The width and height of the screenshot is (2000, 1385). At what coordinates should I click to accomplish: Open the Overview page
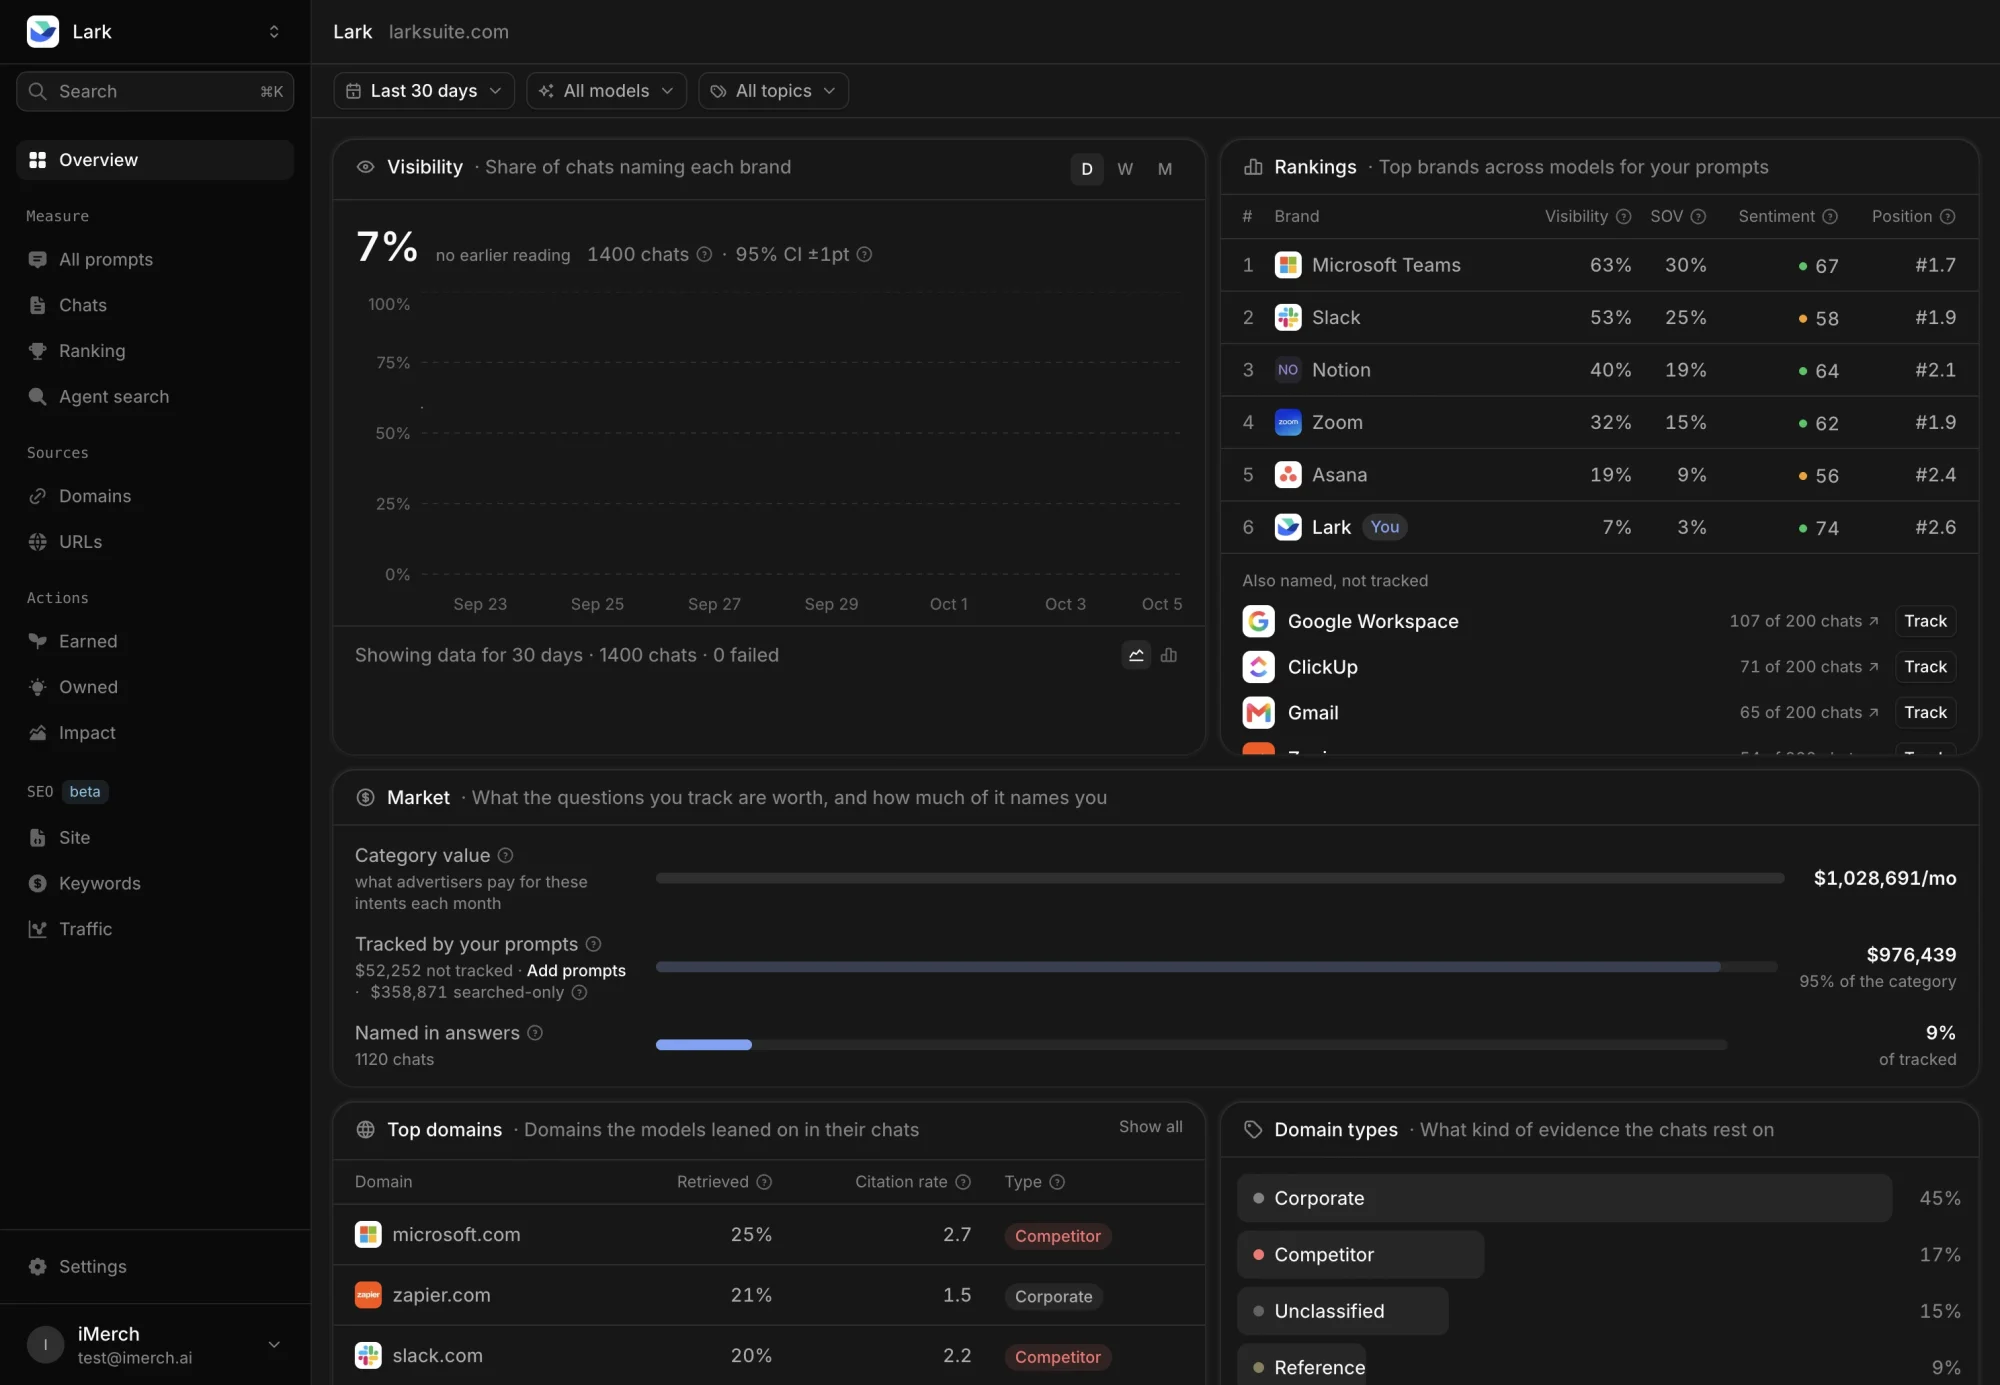[x=155, y=160]
